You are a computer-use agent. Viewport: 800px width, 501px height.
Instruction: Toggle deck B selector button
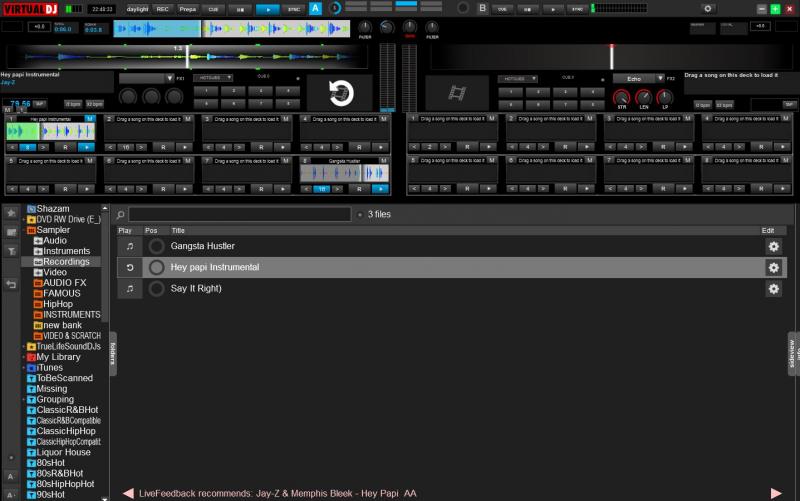(x=482, y=8)
